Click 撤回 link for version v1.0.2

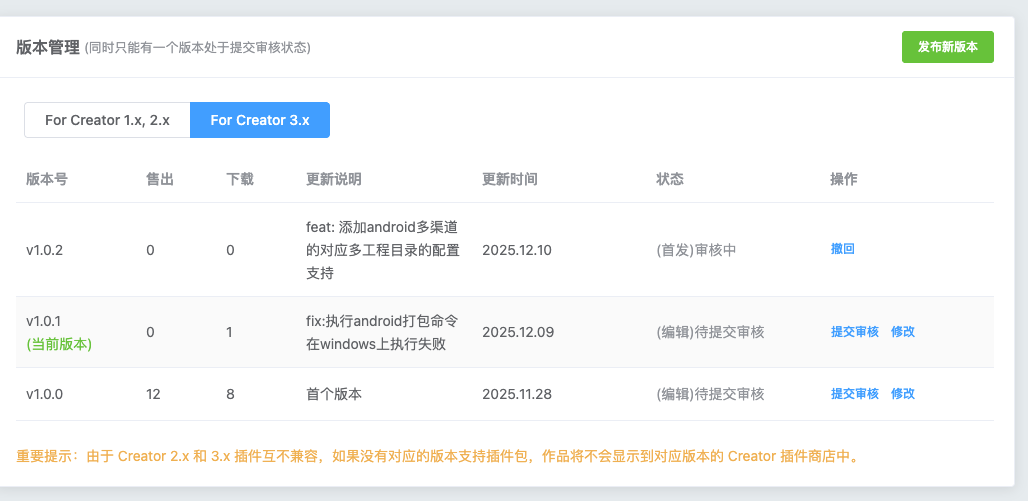tap(842, 249)
